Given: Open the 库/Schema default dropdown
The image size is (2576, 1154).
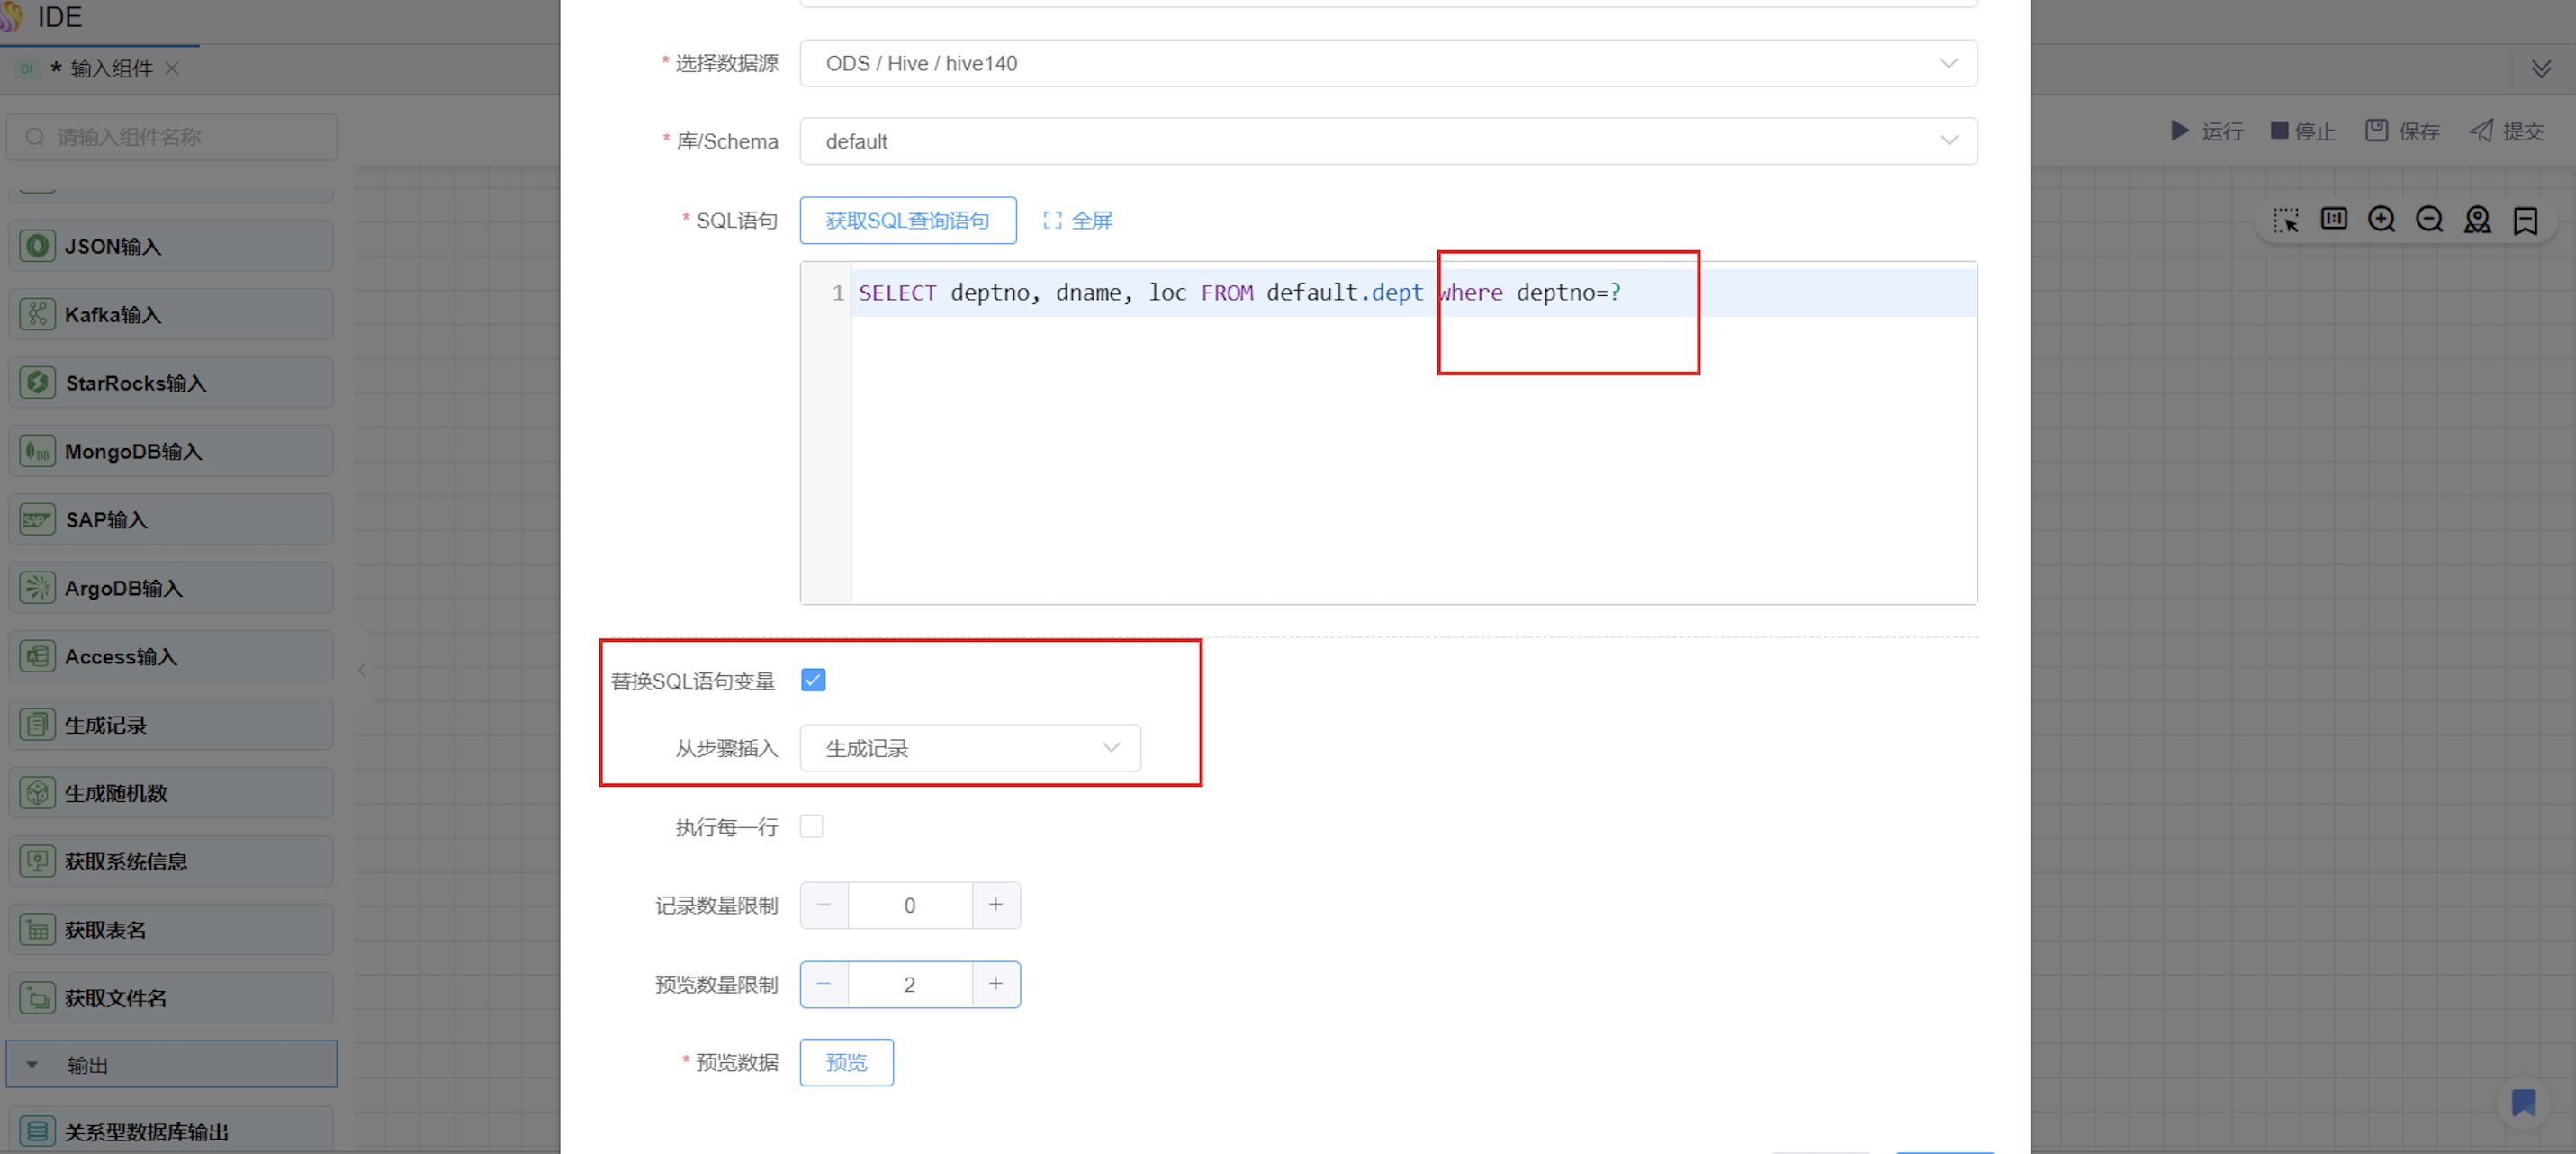Looking at the screenshot, I should tap(1387, 142).
